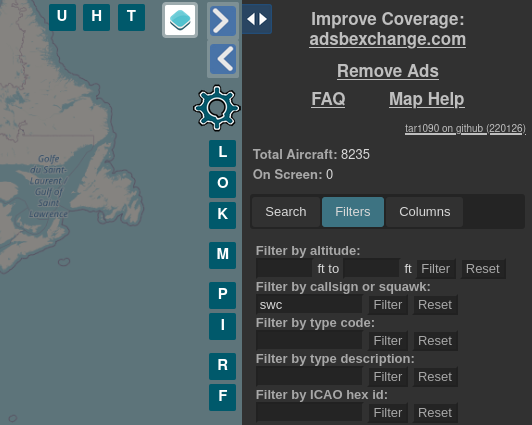The height and width of the screenshot is (425, 532).
Task: Click the M map toggle button
Action: coord(223,255)
